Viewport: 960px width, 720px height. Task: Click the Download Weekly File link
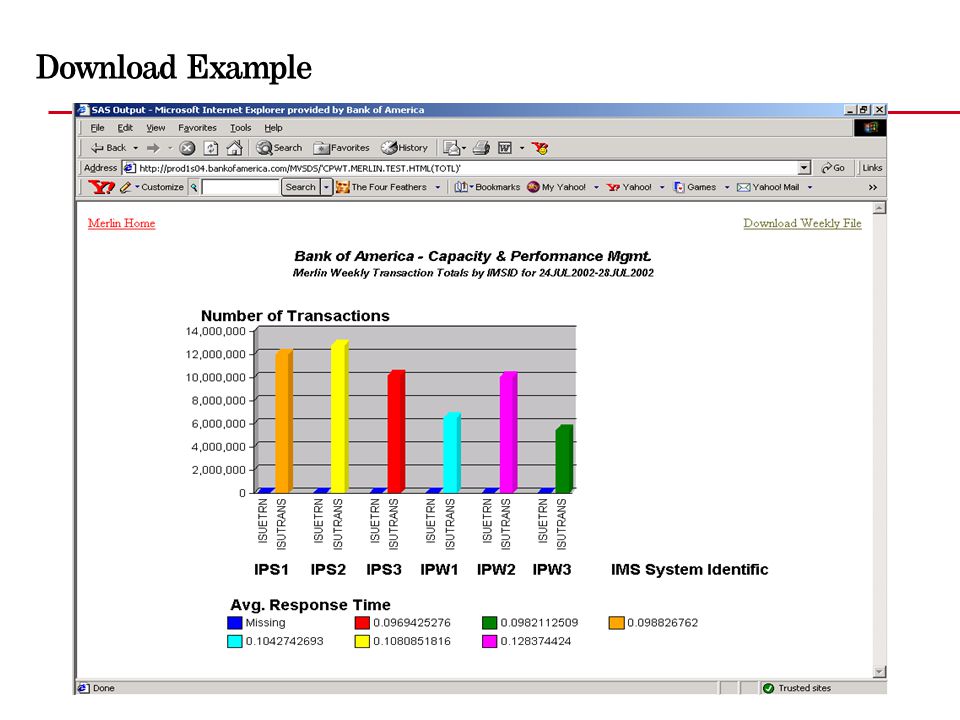click(x=802, y=223)
